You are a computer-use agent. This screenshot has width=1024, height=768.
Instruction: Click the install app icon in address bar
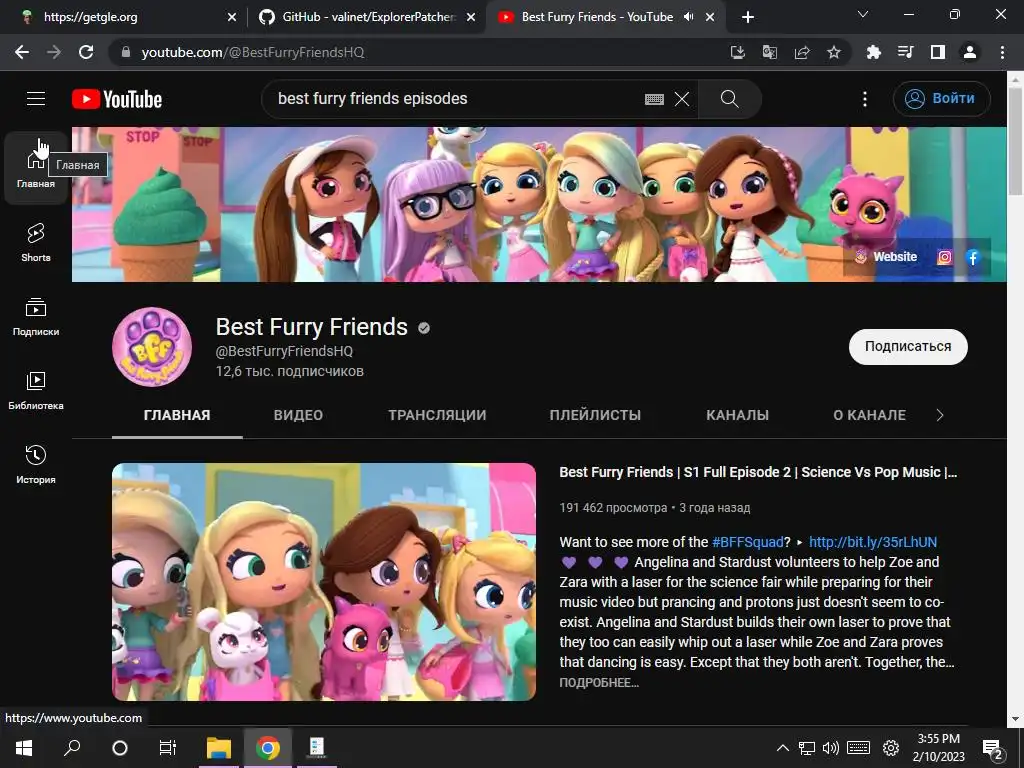point(737,52)
